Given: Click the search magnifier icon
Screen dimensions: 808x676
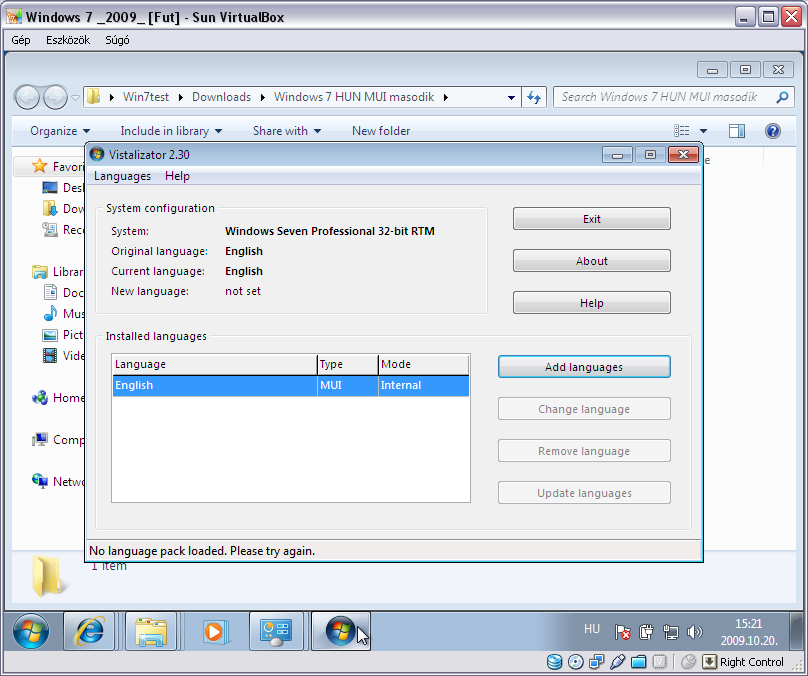Looking at the screenshot, I should tap(782, 97).
